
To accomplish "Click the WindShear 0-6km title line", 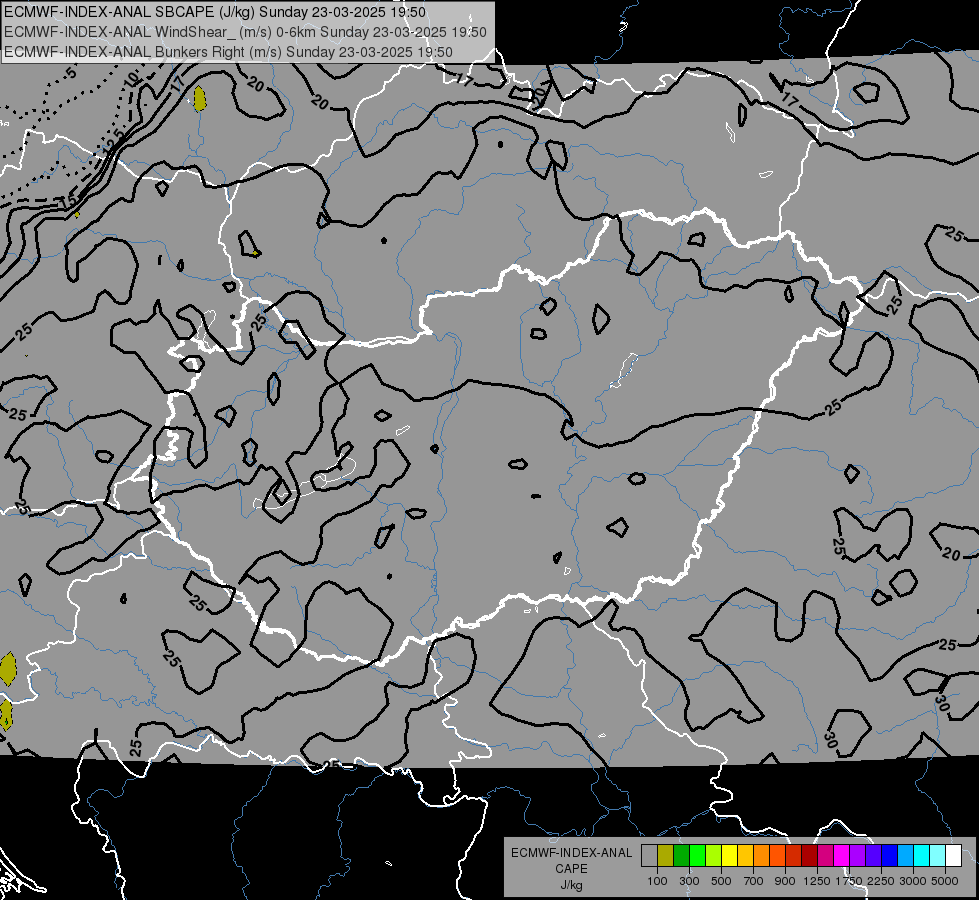I will pyautogui.click(x=245, y=32).
